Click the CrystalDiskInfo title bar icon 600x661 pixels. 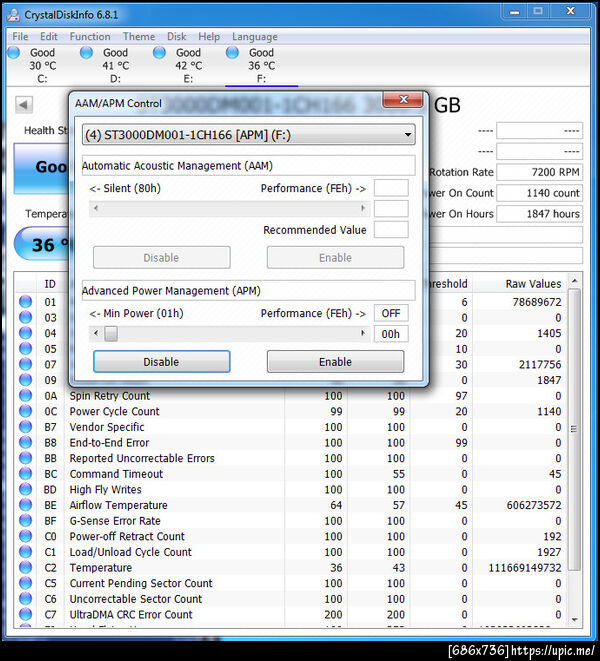[14, 15]
